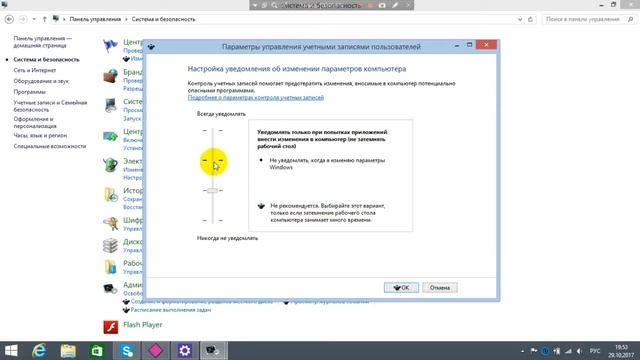640x360 pixels.
Task: Select the pencil tool in recorder bar
Action: point(395,5)
